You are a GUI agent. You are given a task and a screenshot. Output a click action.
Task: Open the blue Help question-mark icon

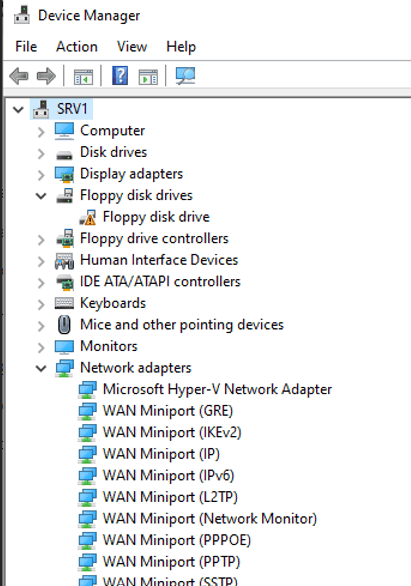[120, 75]
